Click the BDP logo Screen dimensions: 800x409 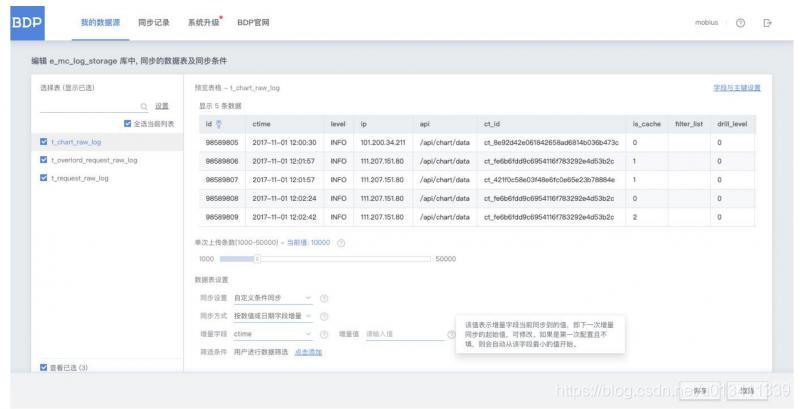[28, 23]
